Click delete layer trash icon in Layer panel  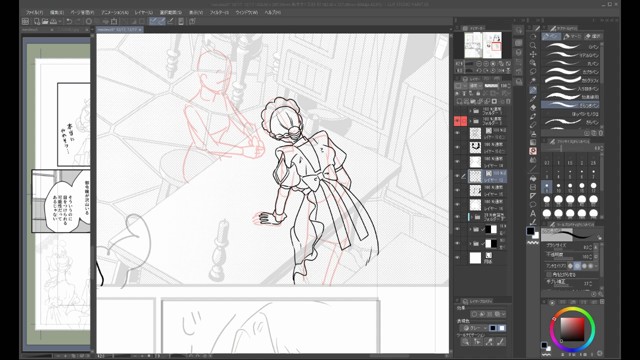[x=508, y=101]
